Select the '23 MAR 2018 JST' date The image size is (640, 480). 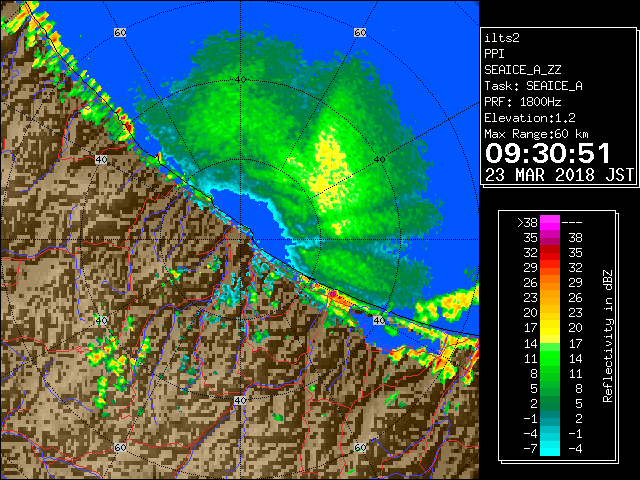tap(559, 175)
